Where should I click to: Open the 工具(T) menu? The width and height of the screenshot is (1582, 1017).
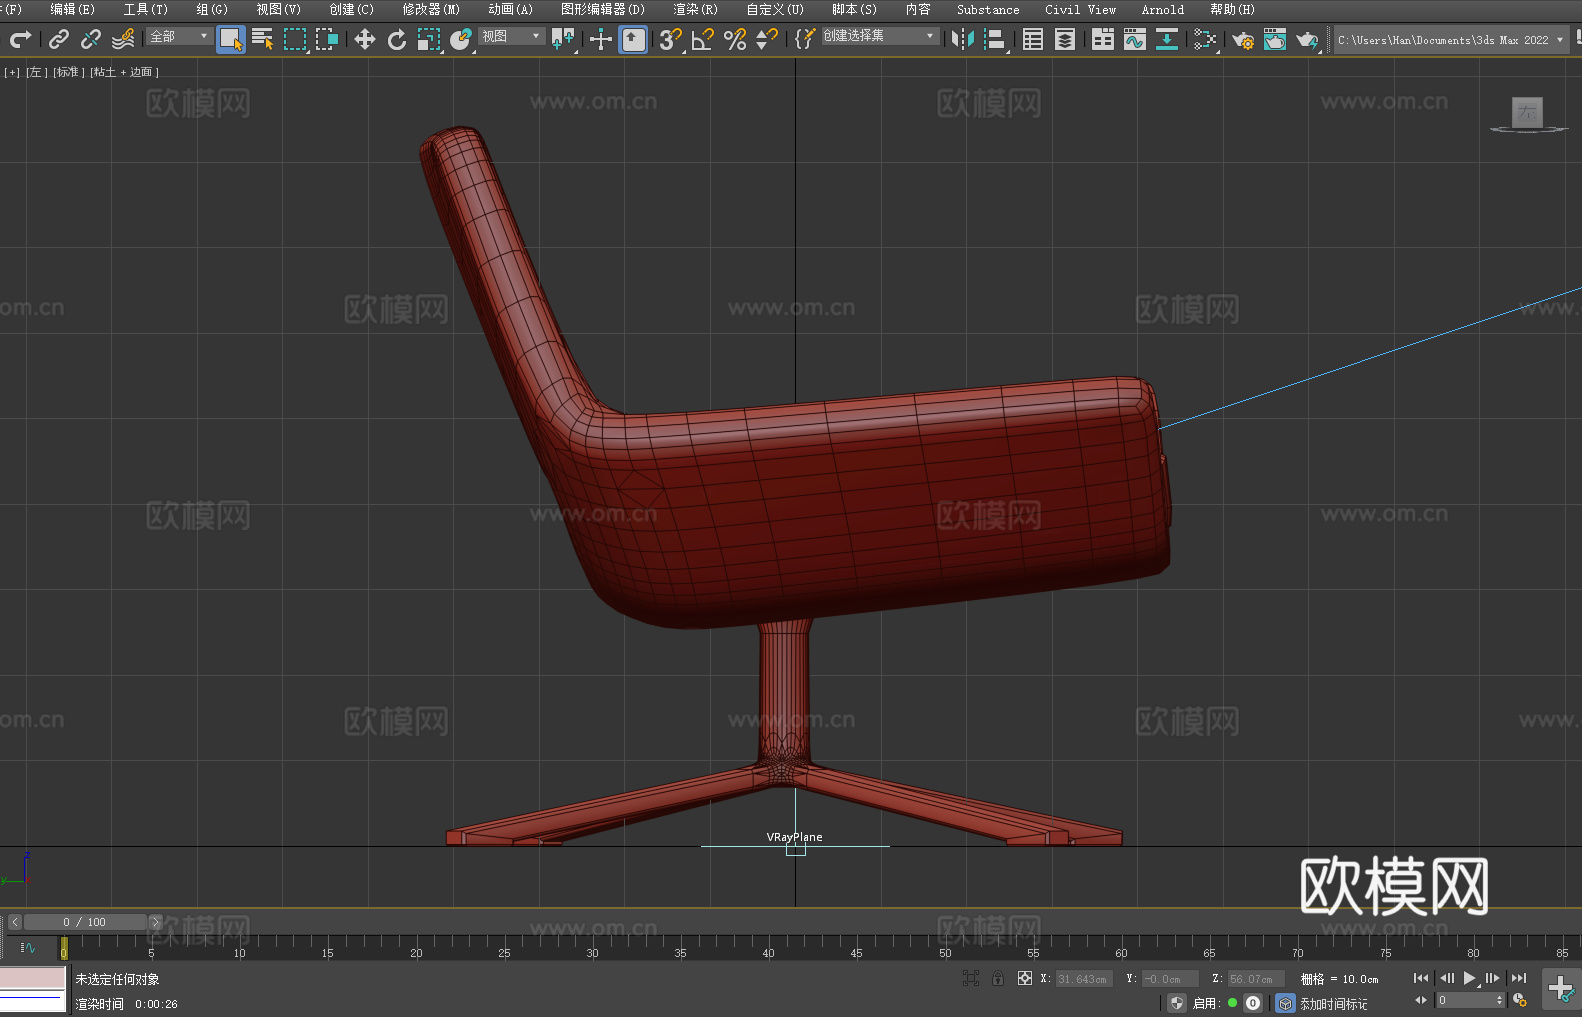point(146,9)
